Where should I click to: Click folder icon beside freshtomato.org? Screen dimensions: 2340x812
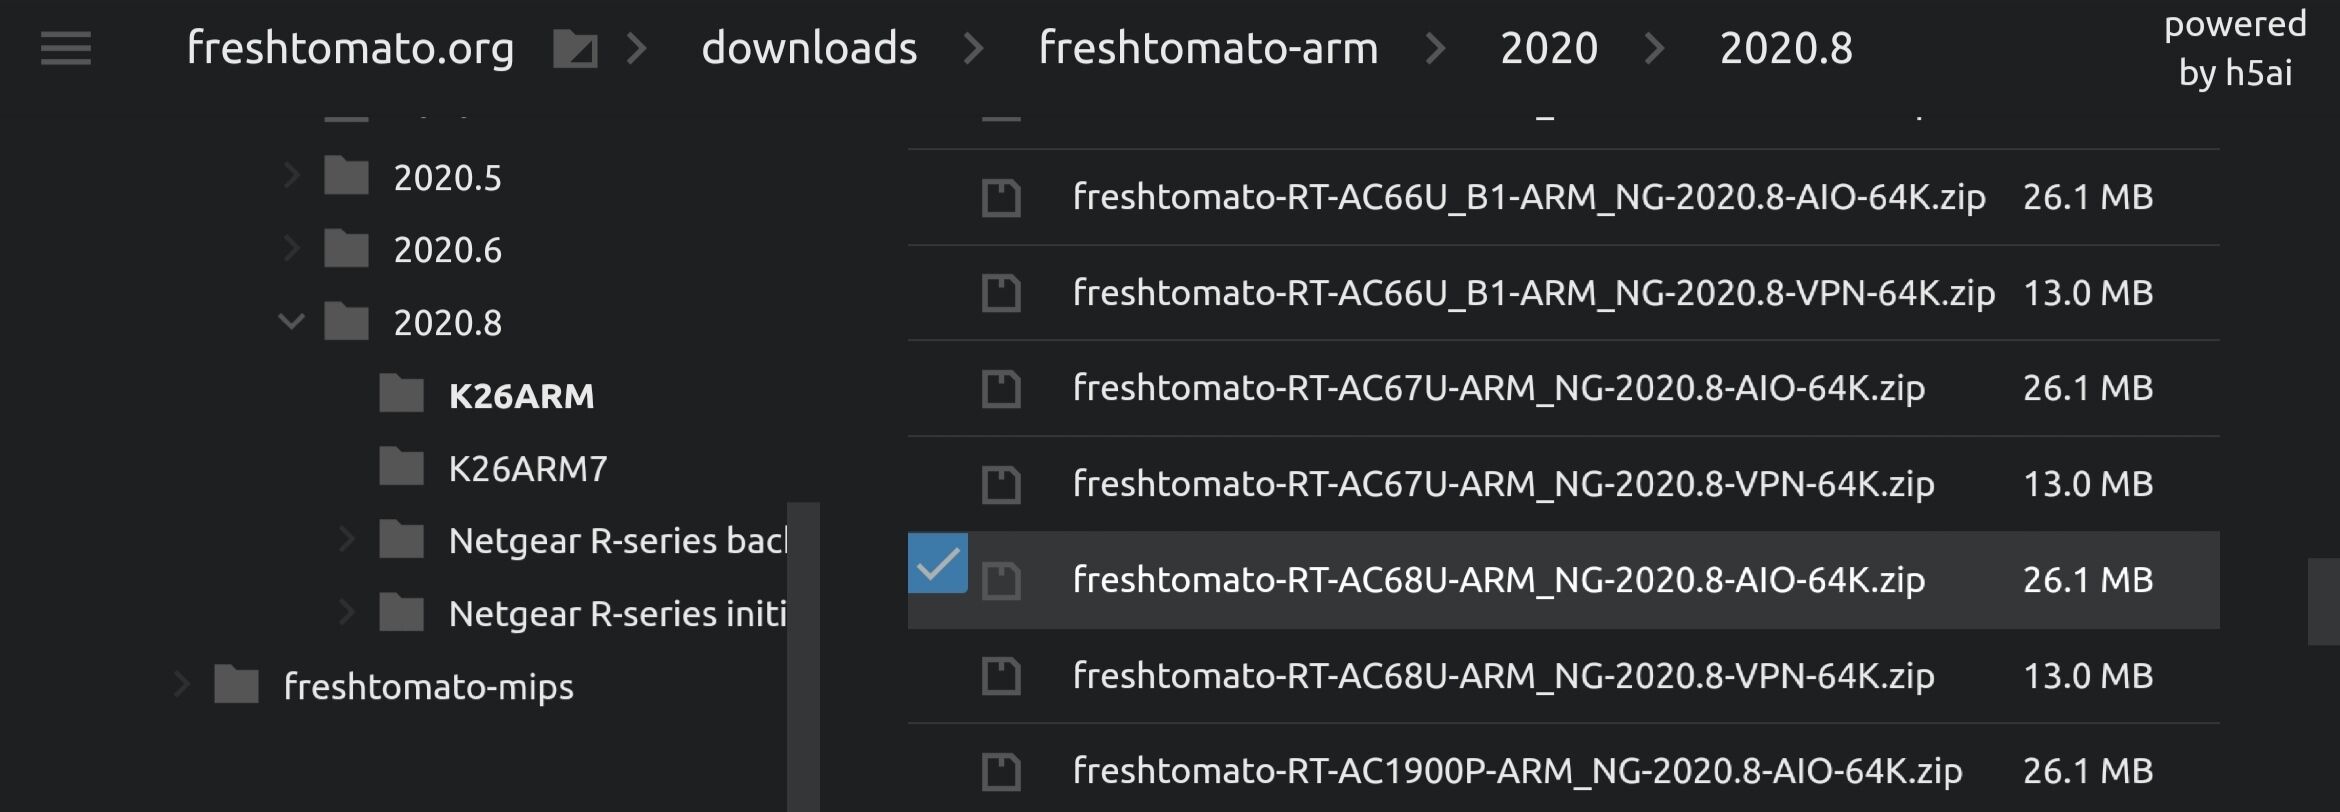(x=575, y=48)
